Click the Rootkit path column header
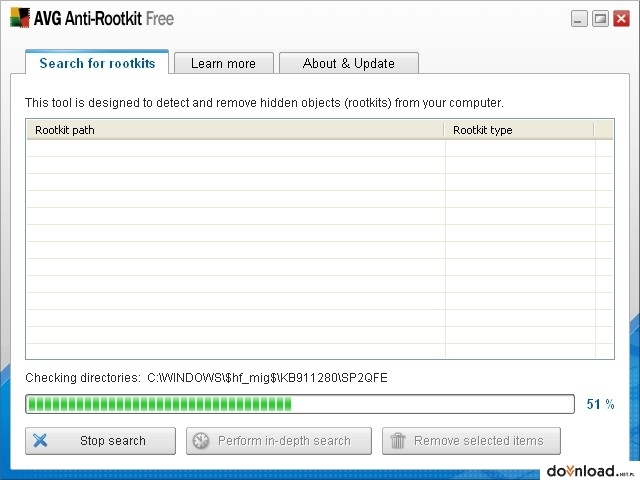This screenshot has height=480, width=640. [x=236, y=130]
